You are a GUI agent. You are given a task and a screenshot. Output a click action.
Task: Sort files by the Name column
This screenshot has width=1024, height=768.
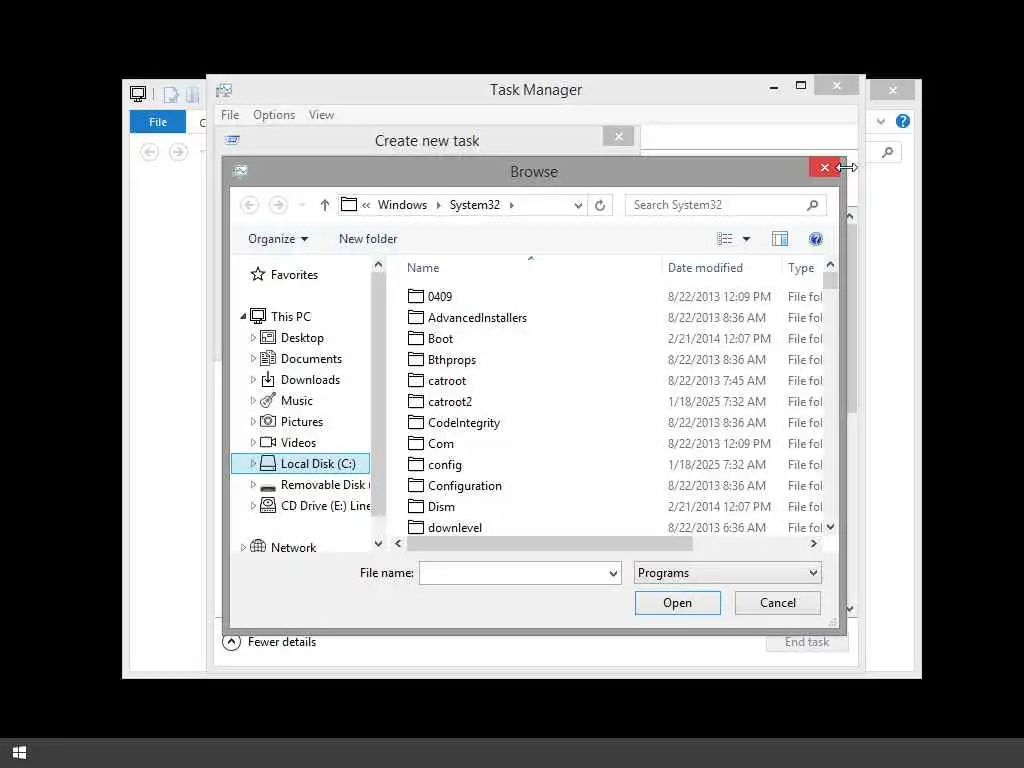tap(423, 268)
